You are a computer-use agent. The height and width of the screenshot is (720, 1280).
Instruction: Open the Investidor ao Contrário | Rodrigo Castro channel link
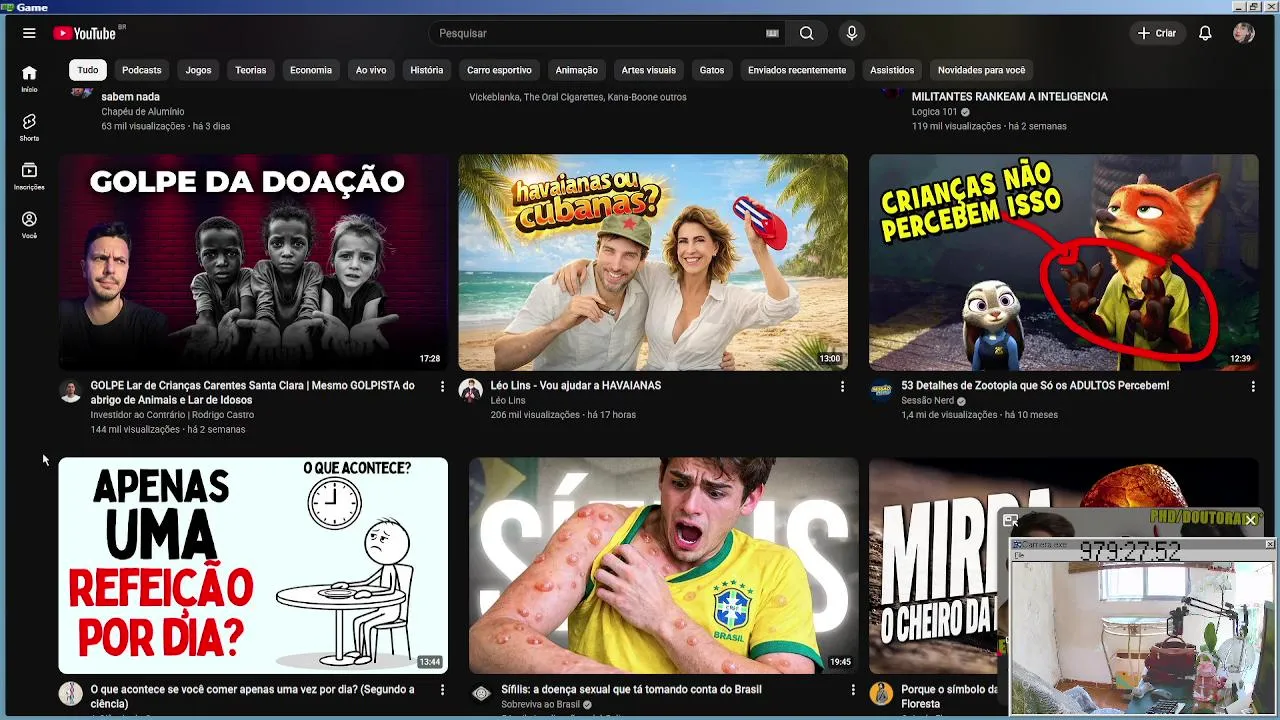point(173,415)
